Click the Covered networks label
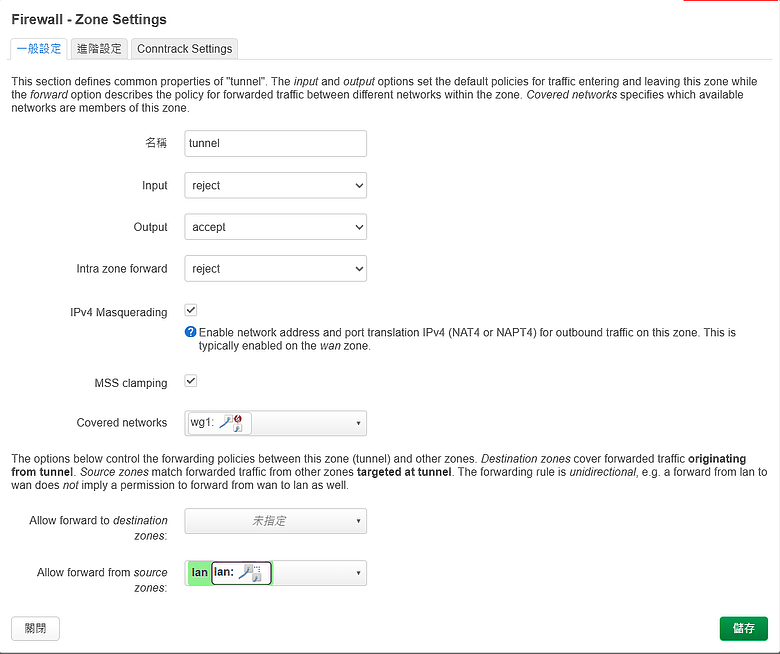 coord(122,423)
